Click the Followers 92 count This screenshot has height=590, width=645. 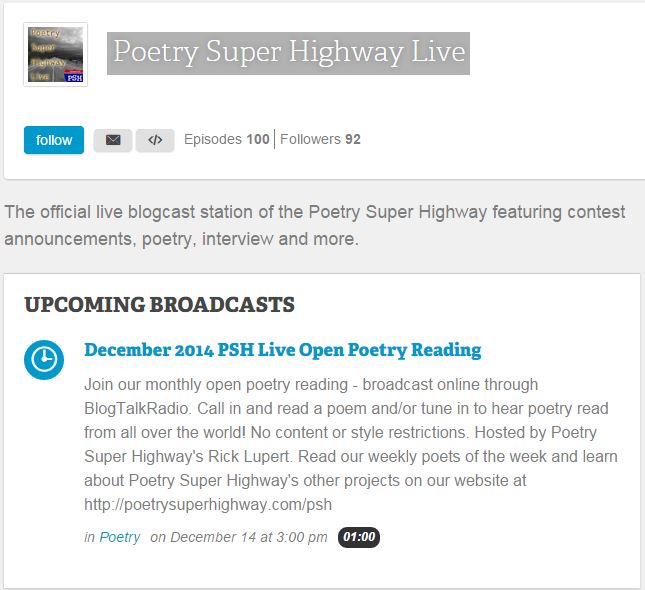click(x=320, y=140)
